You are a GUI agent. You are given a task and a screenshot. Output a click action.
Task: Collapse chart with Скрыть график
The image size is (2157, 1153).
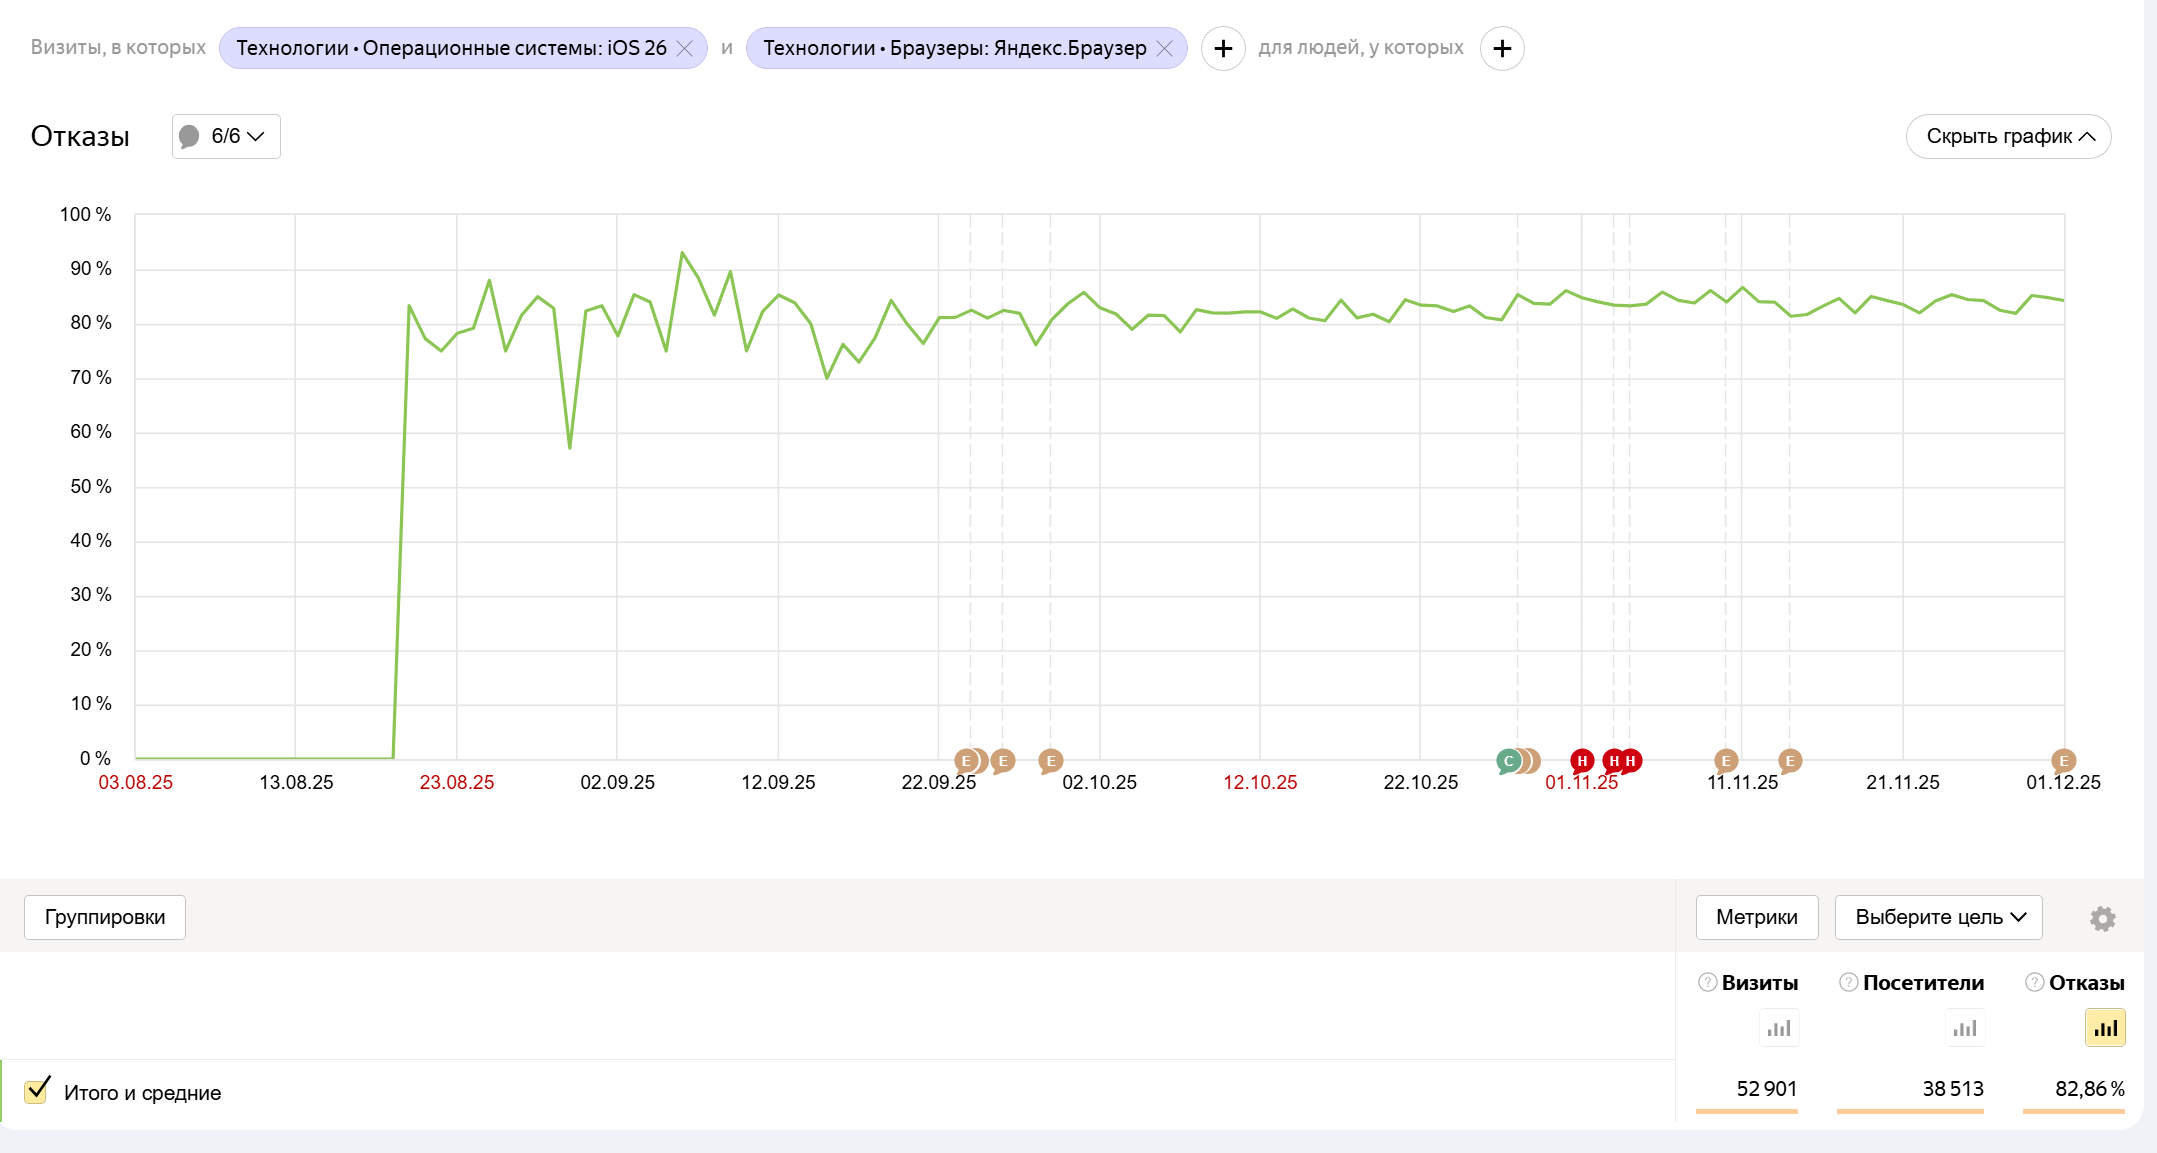pyautogui.click(x=2008, y=136)
